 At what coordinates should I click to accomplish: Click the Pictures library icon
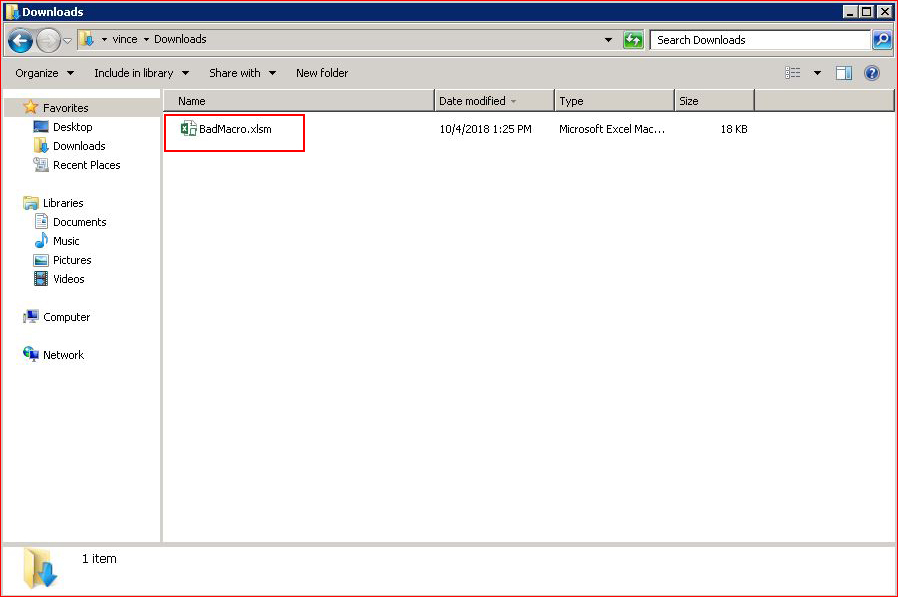coord(41,260)
